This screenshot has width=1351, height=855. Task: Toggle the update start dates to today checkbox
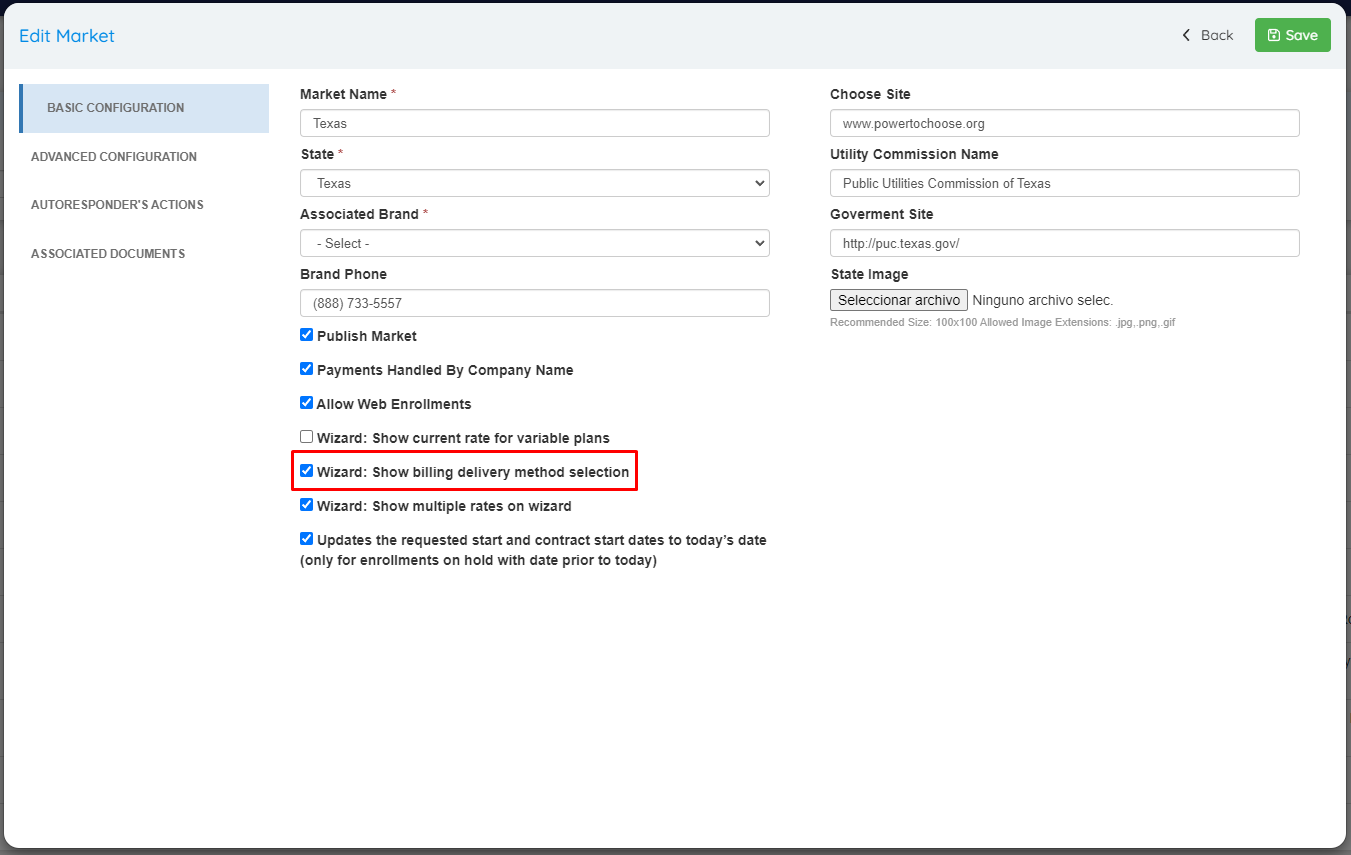tap(307, 539)
